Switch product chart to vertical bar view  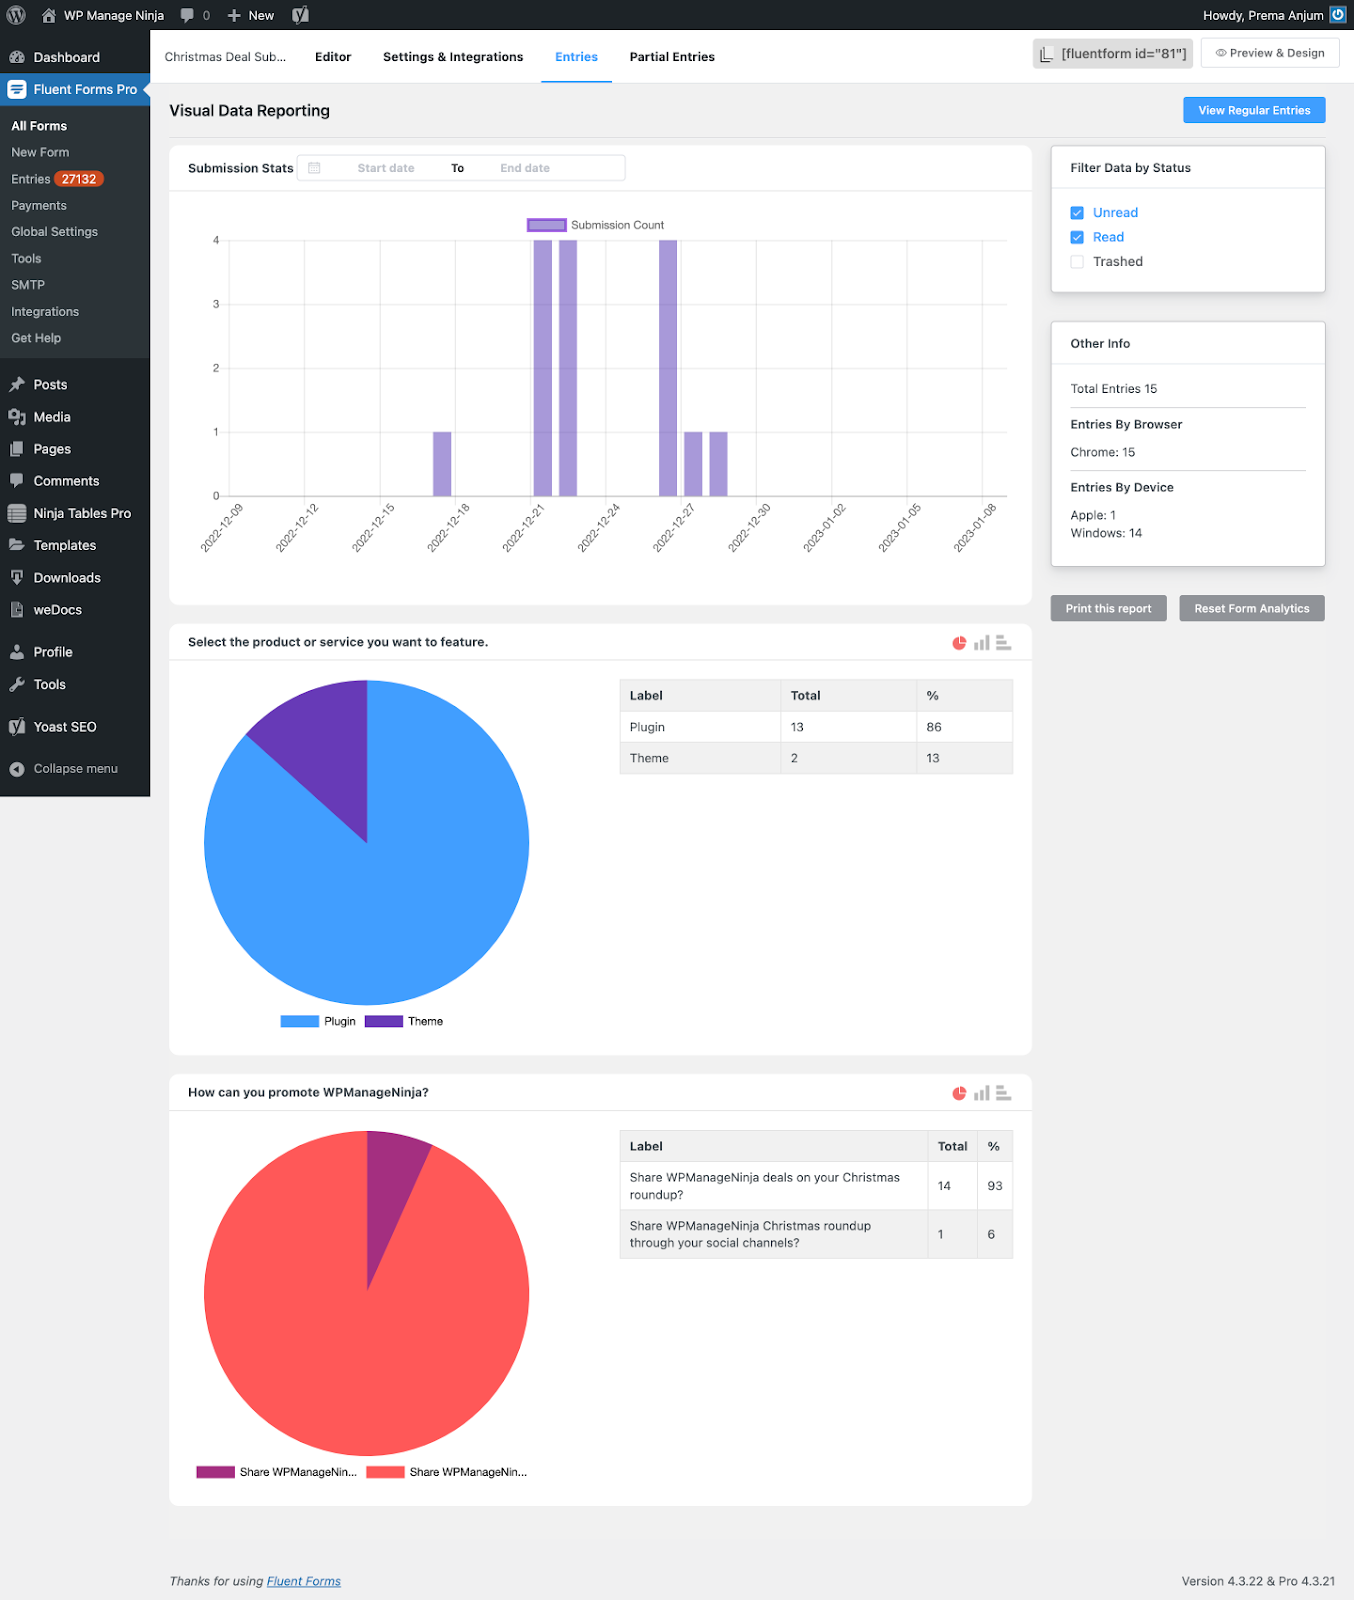point(982,643)
